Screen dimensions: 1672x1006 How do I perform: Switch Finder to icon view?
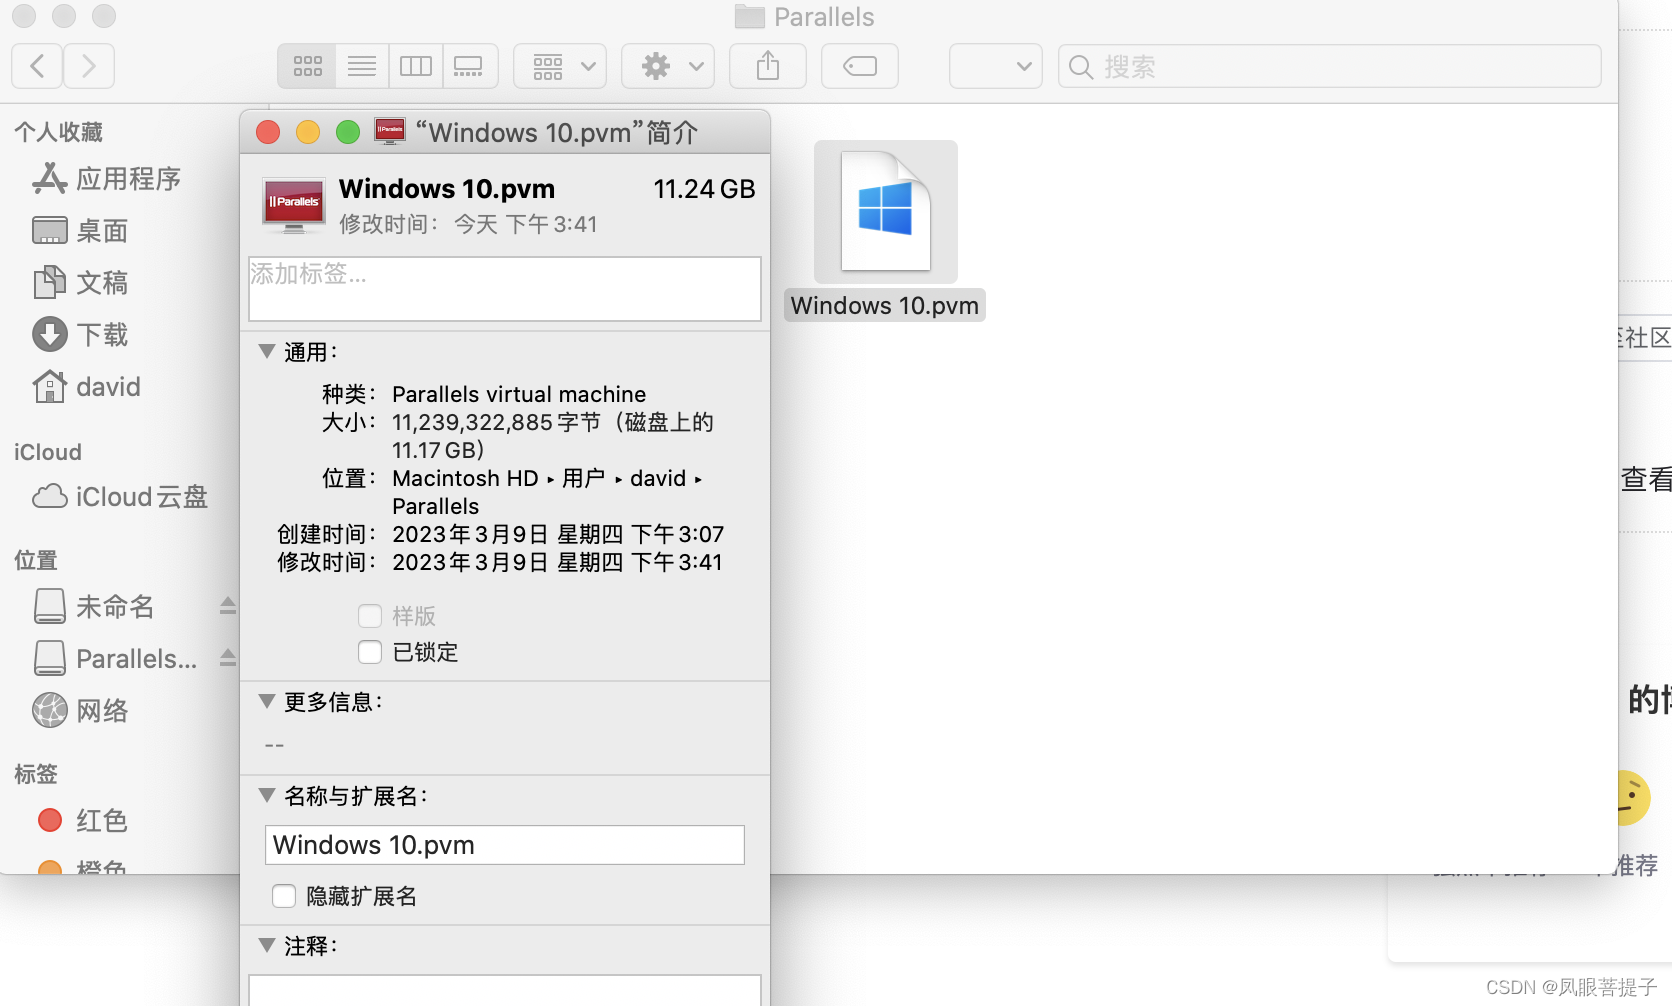(x=307, y=66)
